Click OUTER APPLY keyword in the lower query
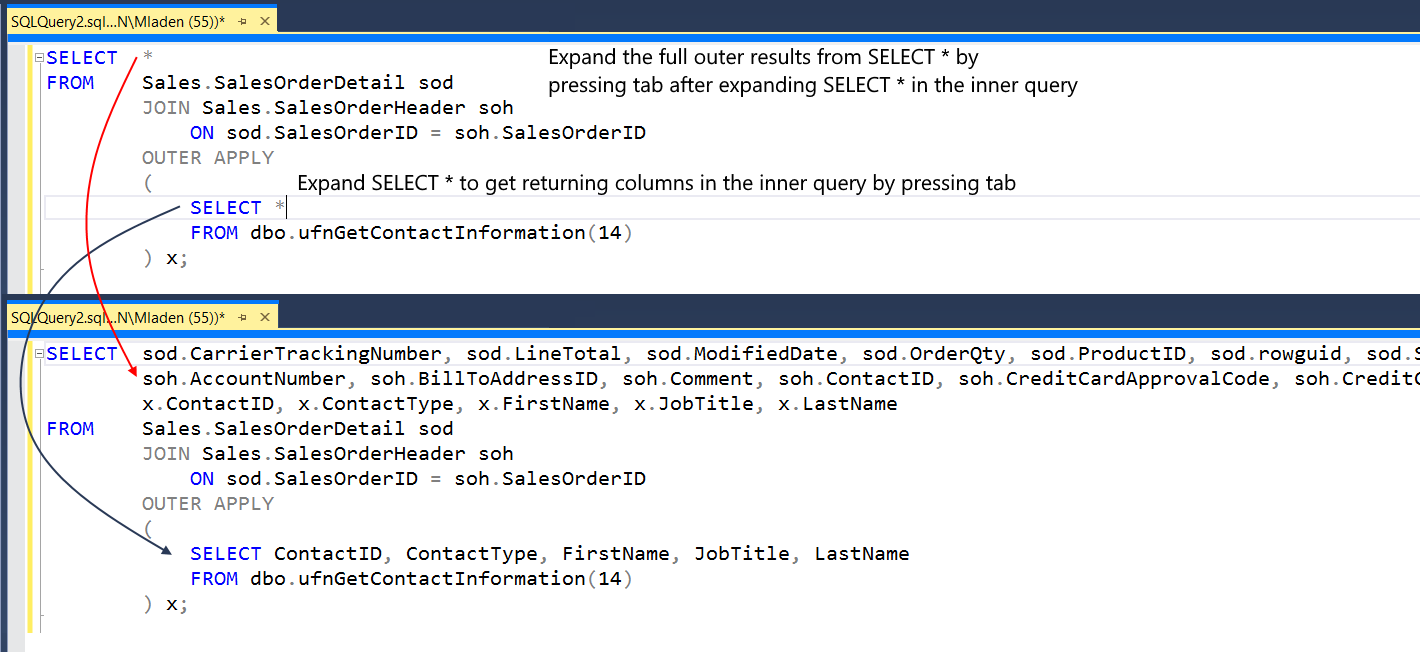This screenshot has height=652, width=1420. coord(208,504)
